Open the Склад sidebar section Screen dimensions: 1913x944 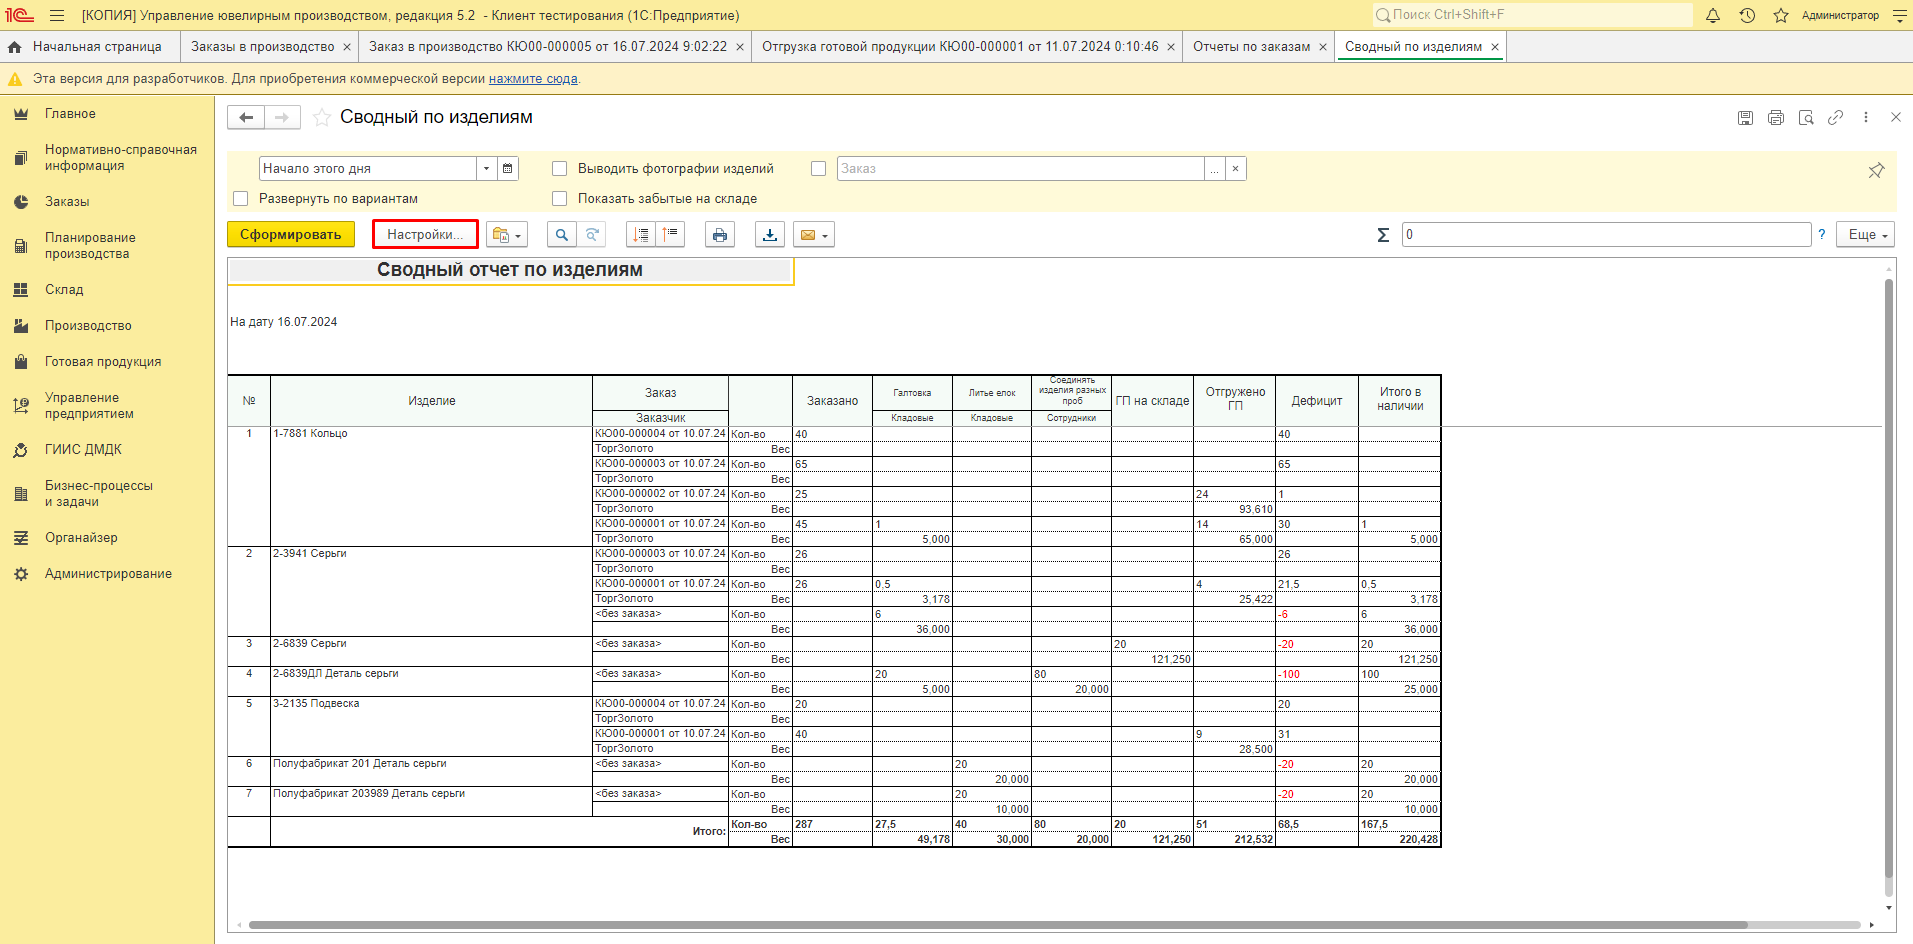point(64,290)
